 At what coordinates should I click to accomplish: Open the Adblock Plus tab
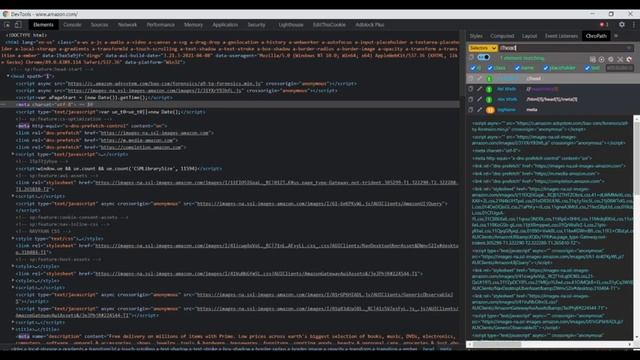pyautogui.click(x=369, y=25)
